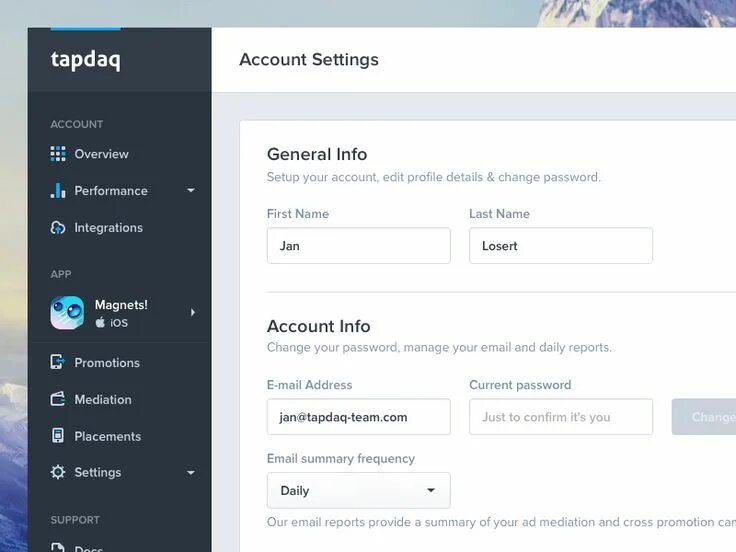Open the Placements menu item
This screenshot has height=552, width=736.
(x=107, y=436)
